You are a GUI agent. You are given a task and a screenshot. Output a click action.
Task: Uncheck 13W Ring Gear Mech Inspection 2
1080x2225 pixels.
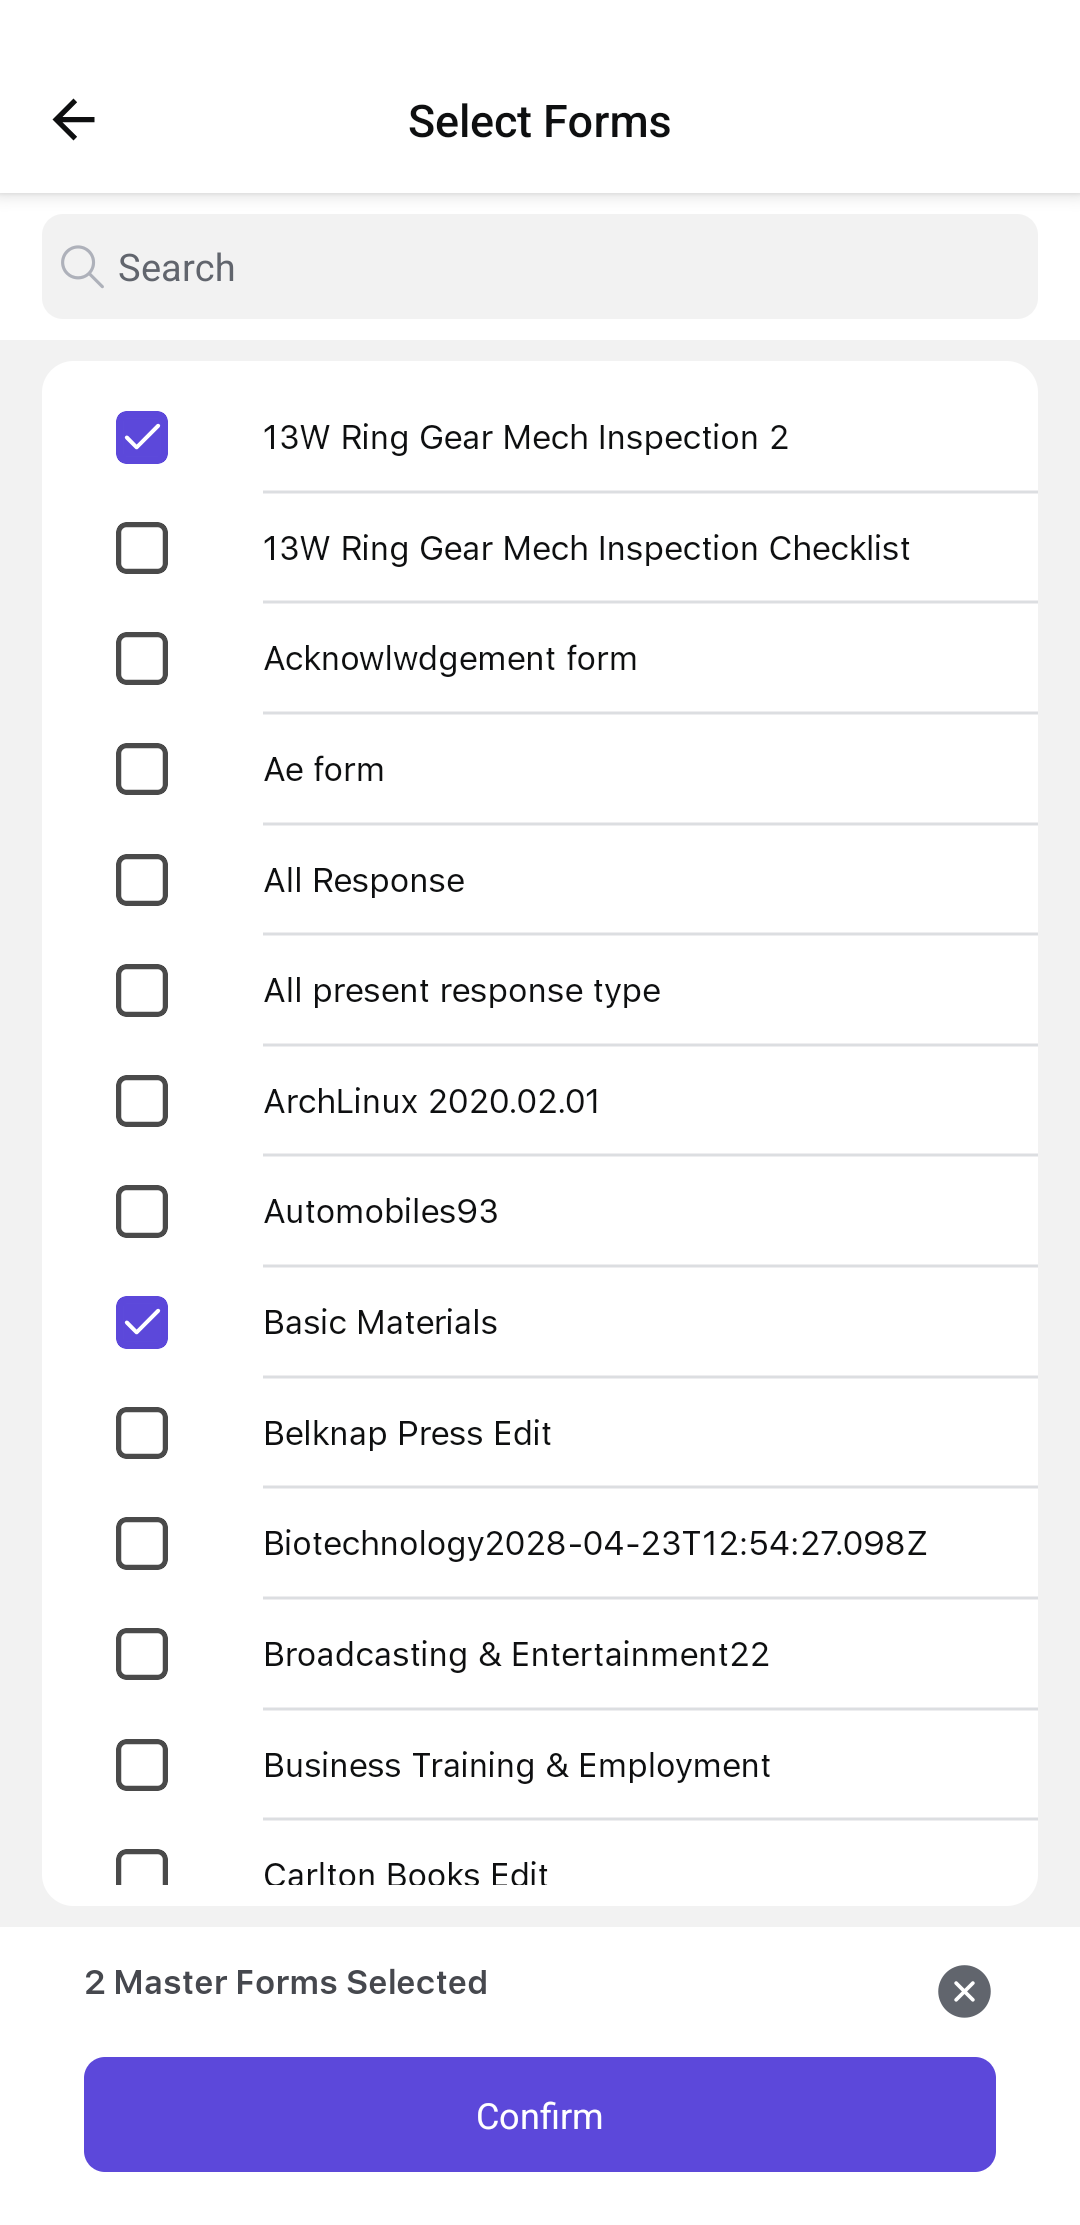(x=142, y=438)
